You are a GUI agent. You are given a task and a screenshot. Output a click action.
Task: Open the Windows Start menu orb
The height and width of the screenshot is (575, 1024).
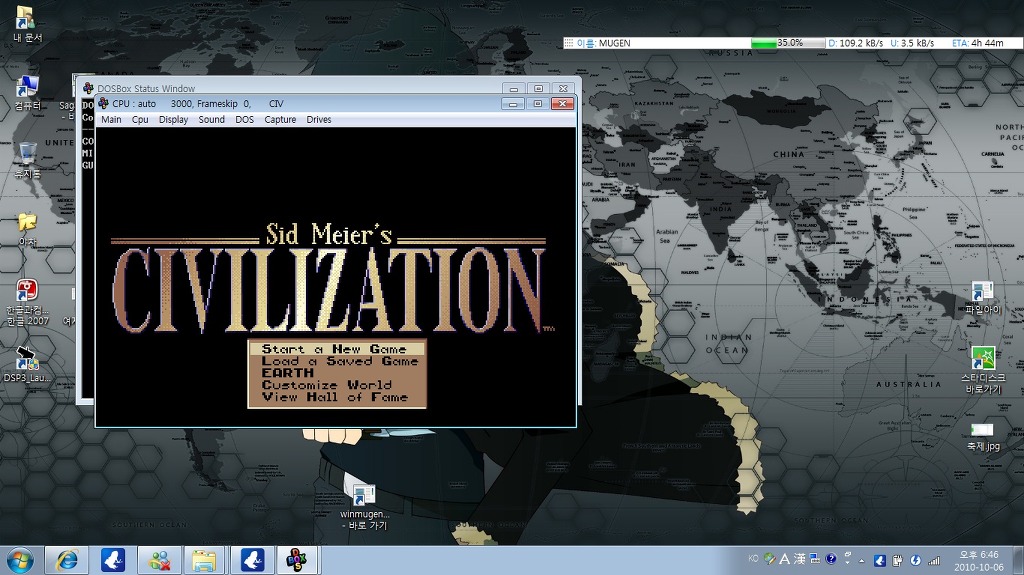click(20, 560)
